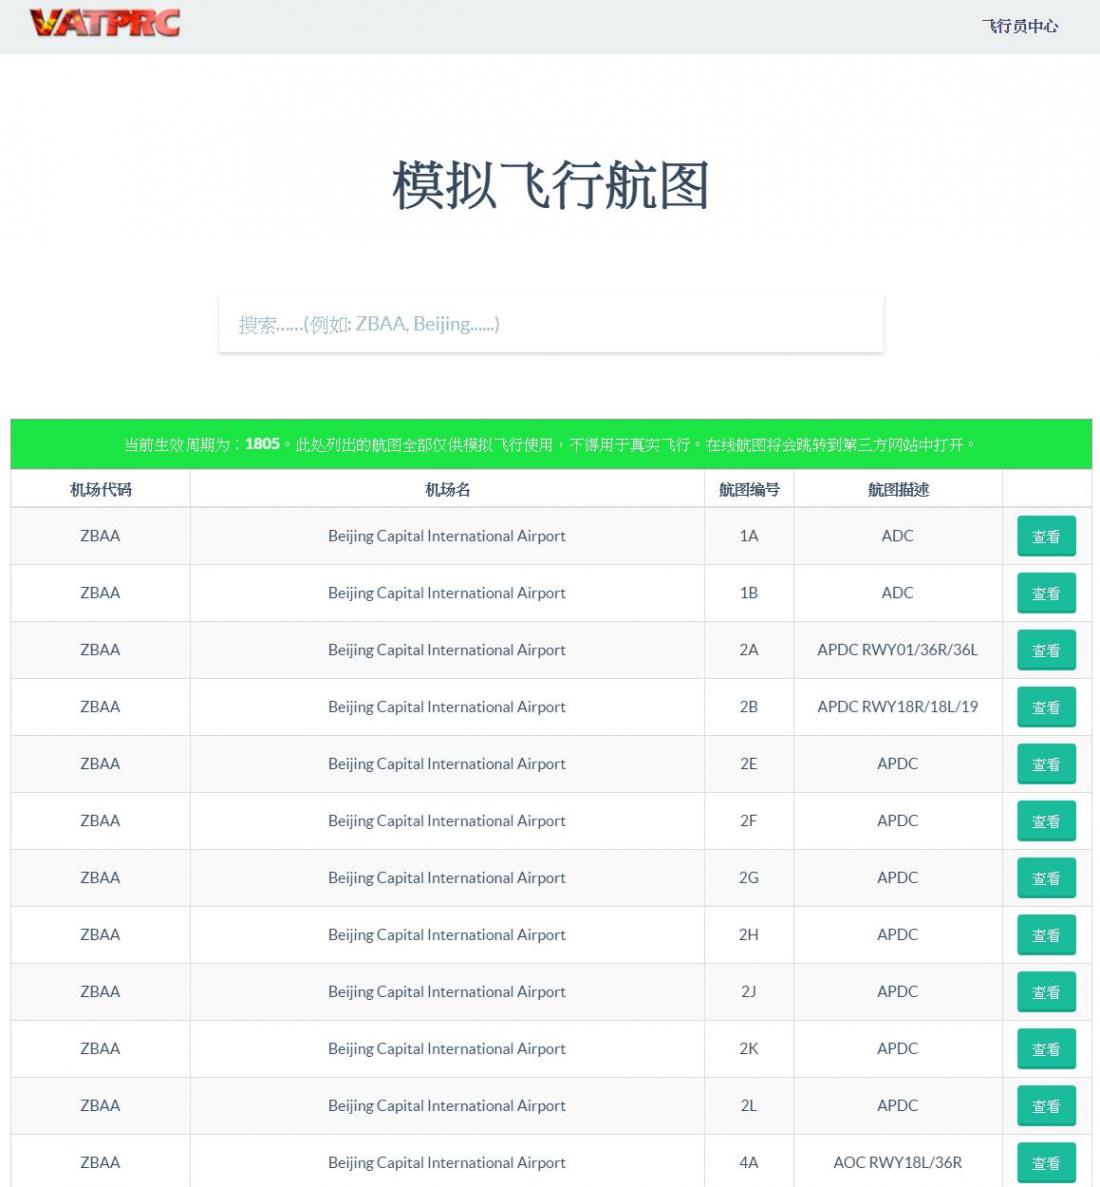Open chart 2B APDC RWY18R/18L/19
This screenshot has width=1100, height=1187.
point(1046,707)
